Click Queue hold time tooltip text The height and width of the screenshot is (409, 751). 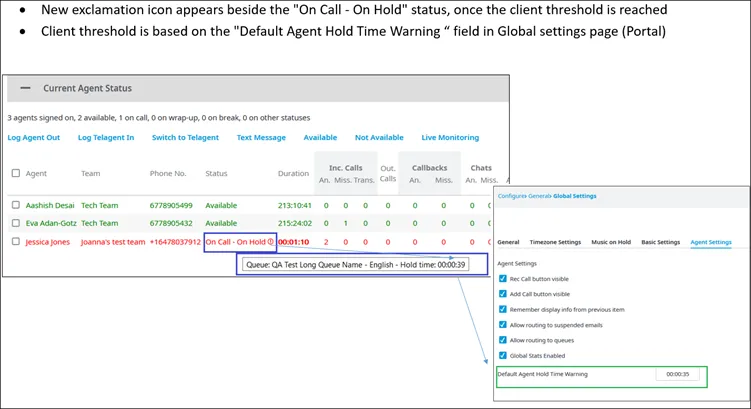click(355, 264)
